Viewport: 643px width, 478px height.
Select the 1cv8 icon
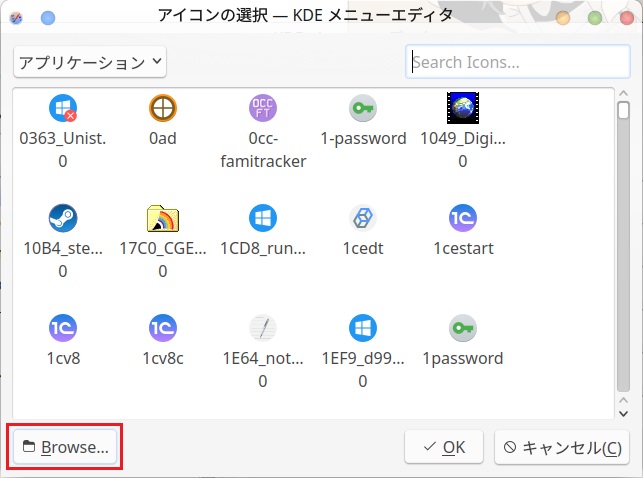click(x=62, y=328)
